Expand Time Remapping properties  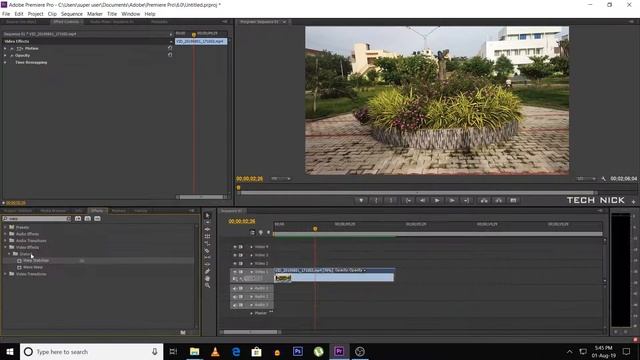click(5, 62)
